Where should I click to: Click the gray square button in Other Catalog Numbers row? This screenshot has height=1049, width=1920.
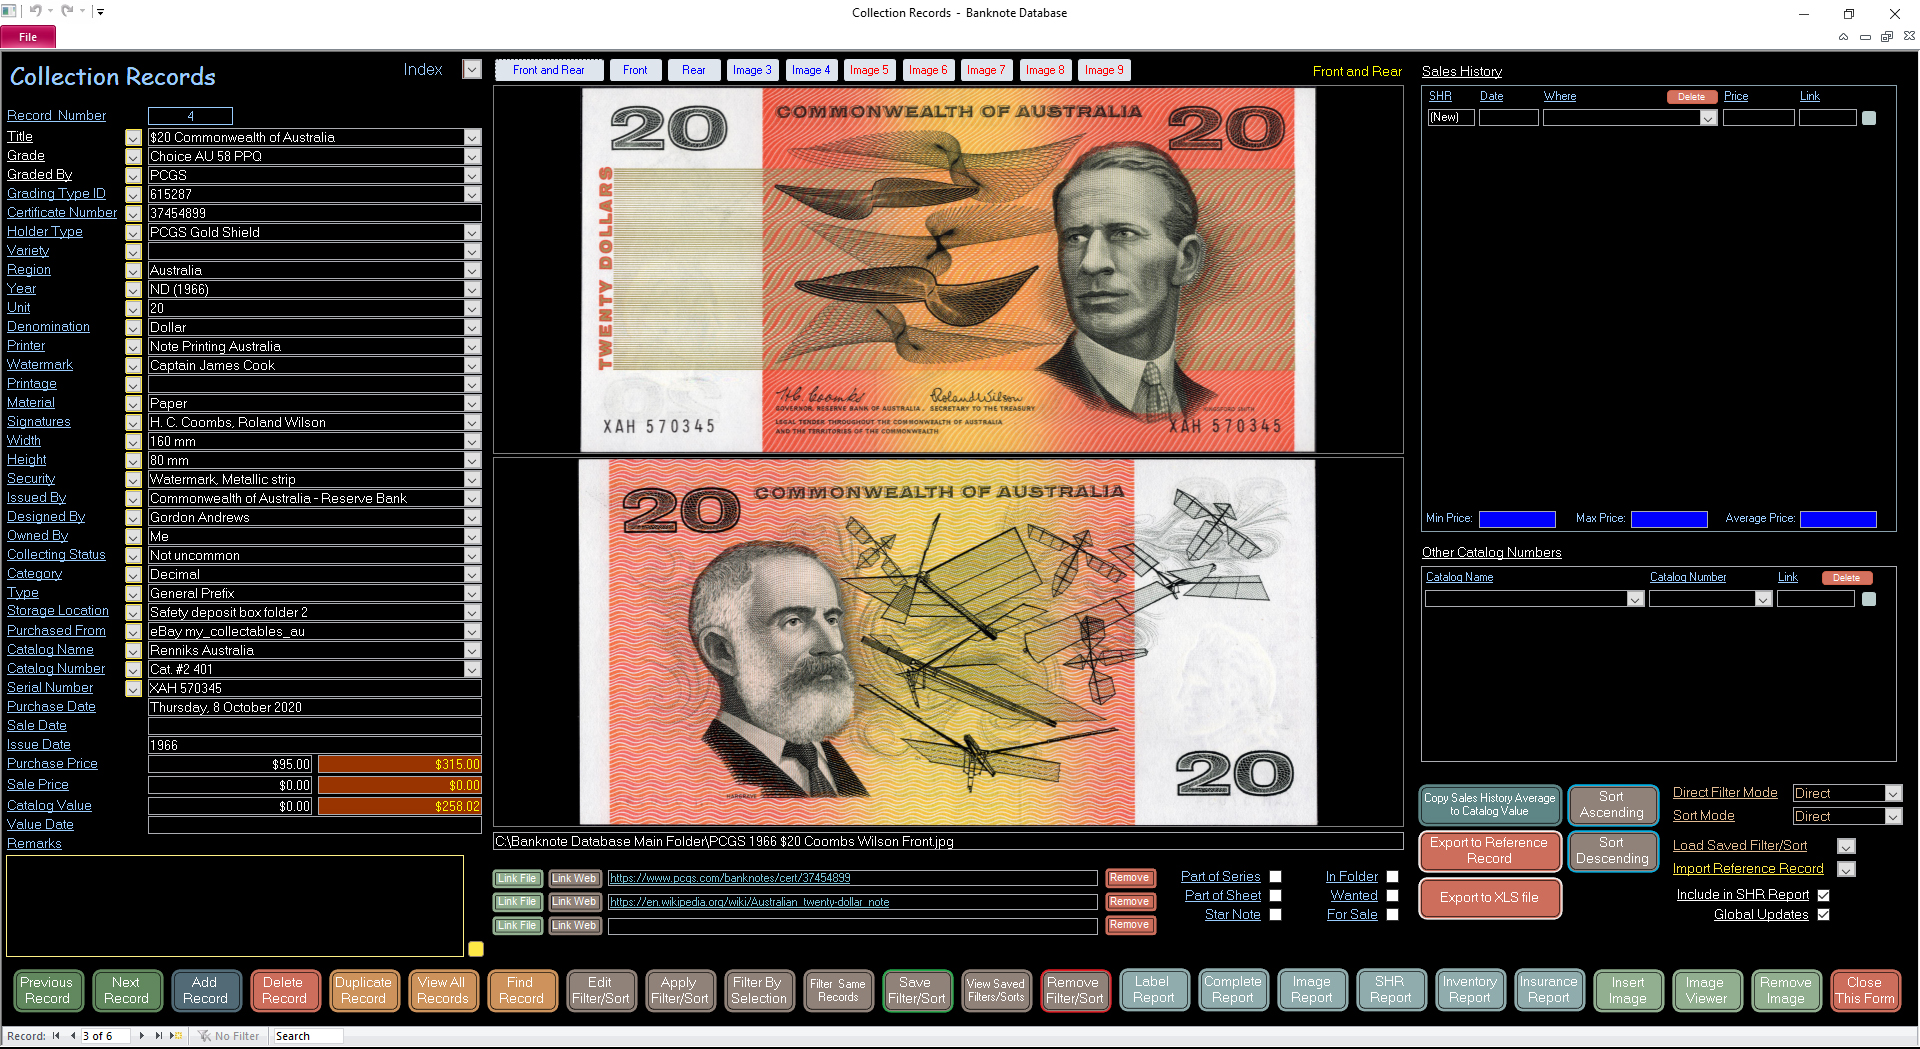(x=1869, y=599)
